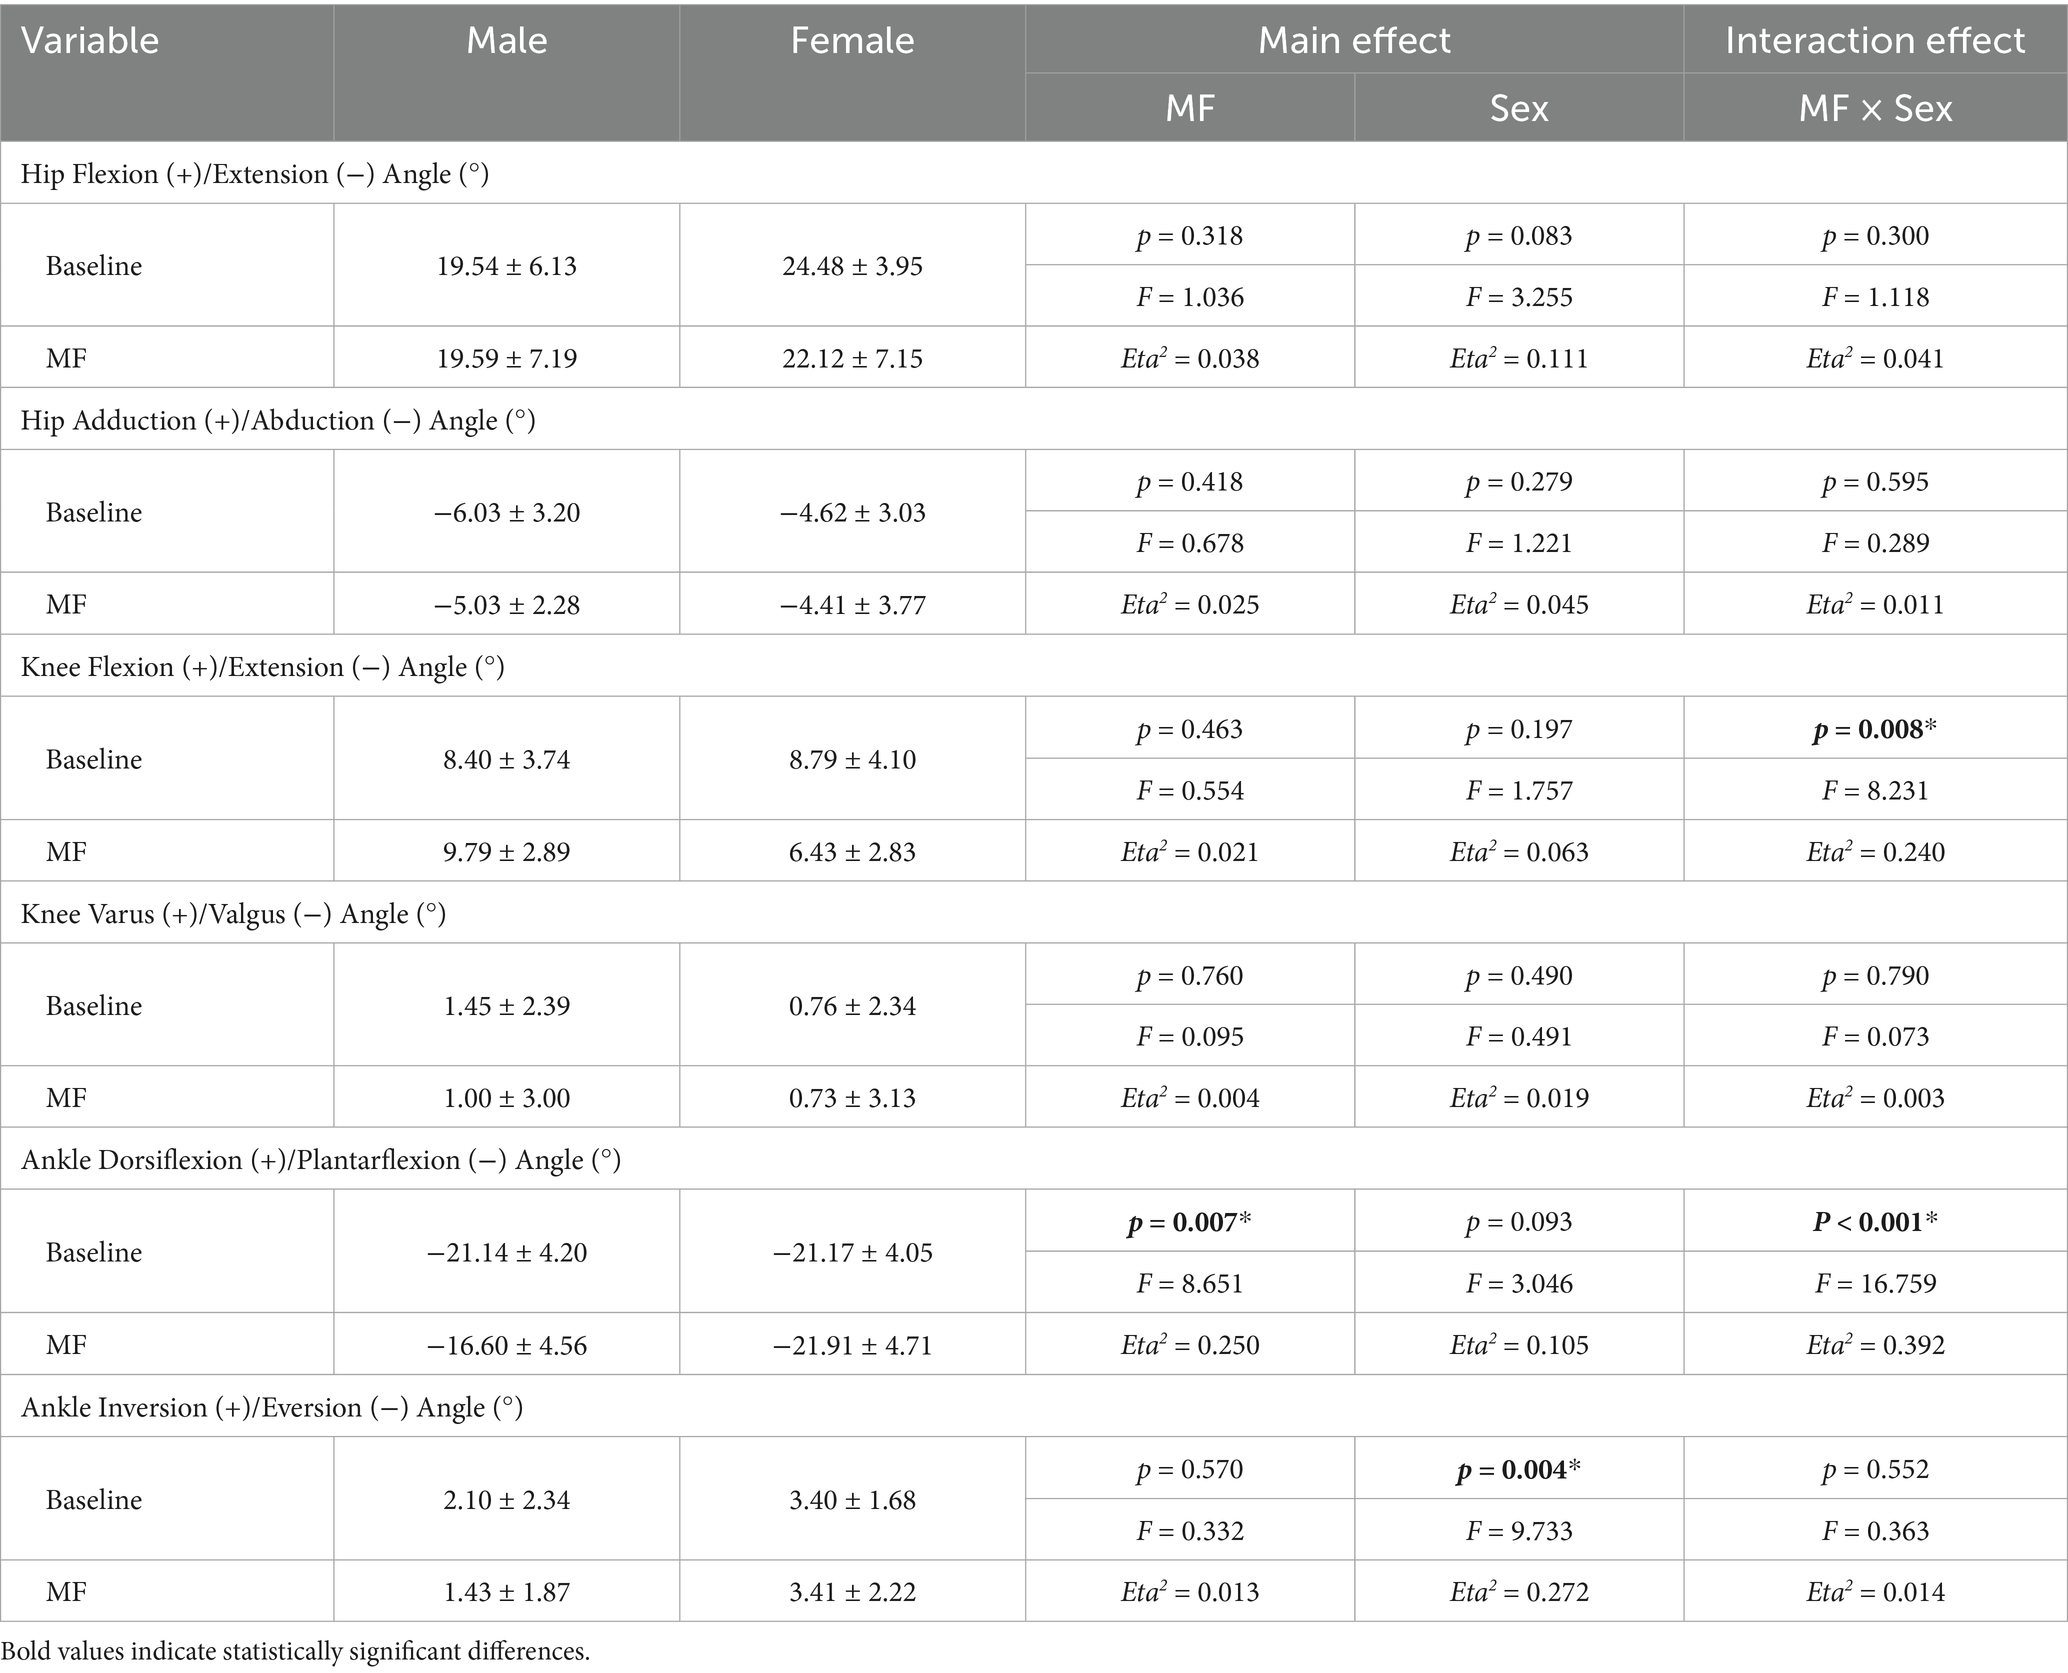Viewport: 2068px width, 1673px height.
Task: Click the Male column header
Action: click(506, 41)
